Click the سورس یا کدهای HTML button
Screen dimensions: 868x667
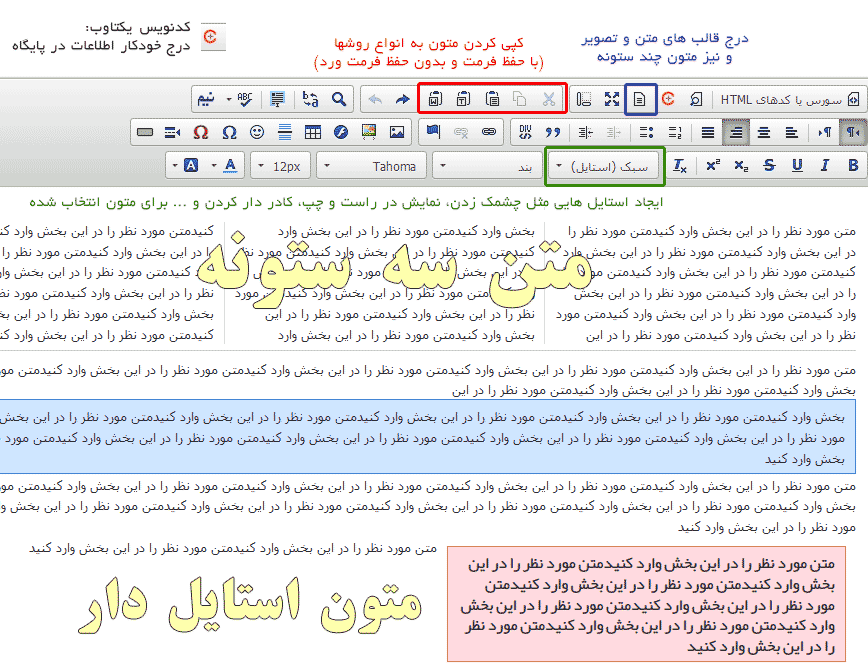tap(789, 99)
